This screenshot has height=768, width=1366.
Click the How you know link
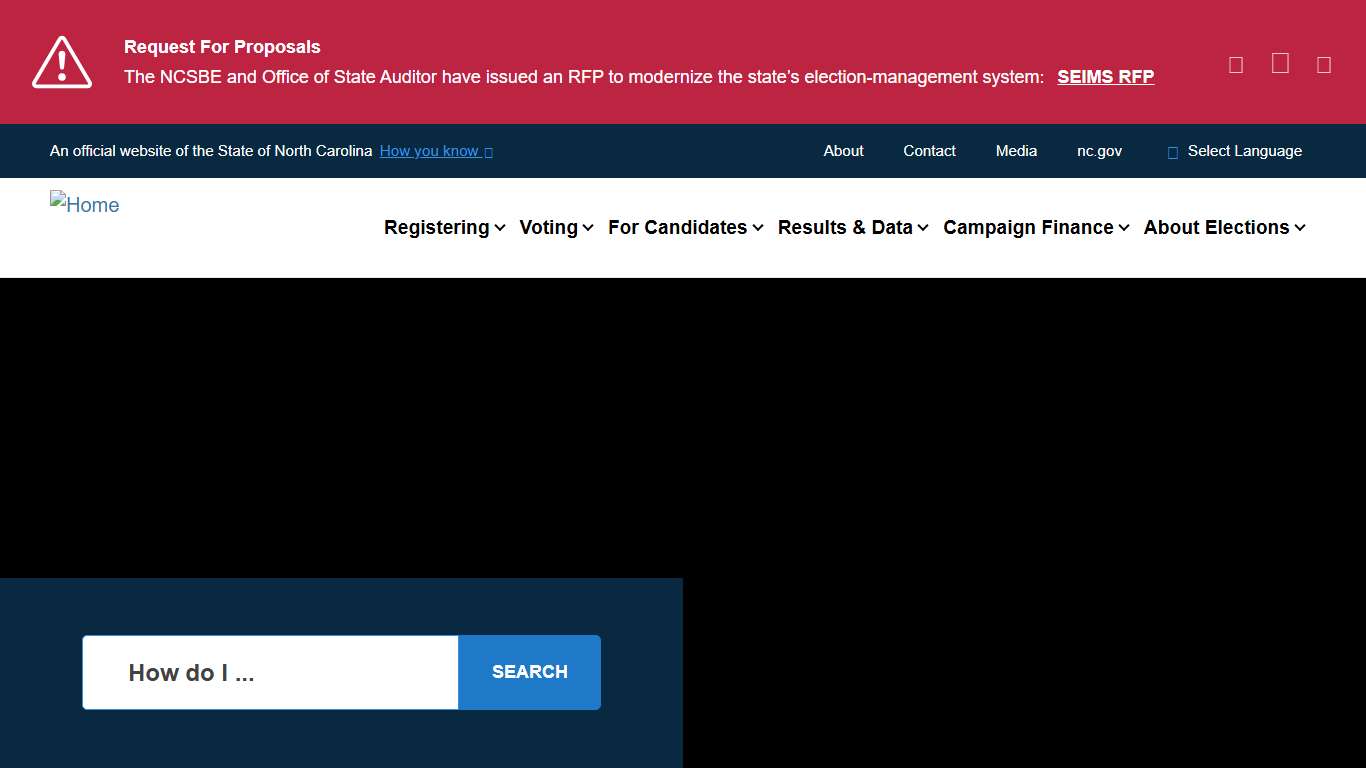tap(429, 151)
